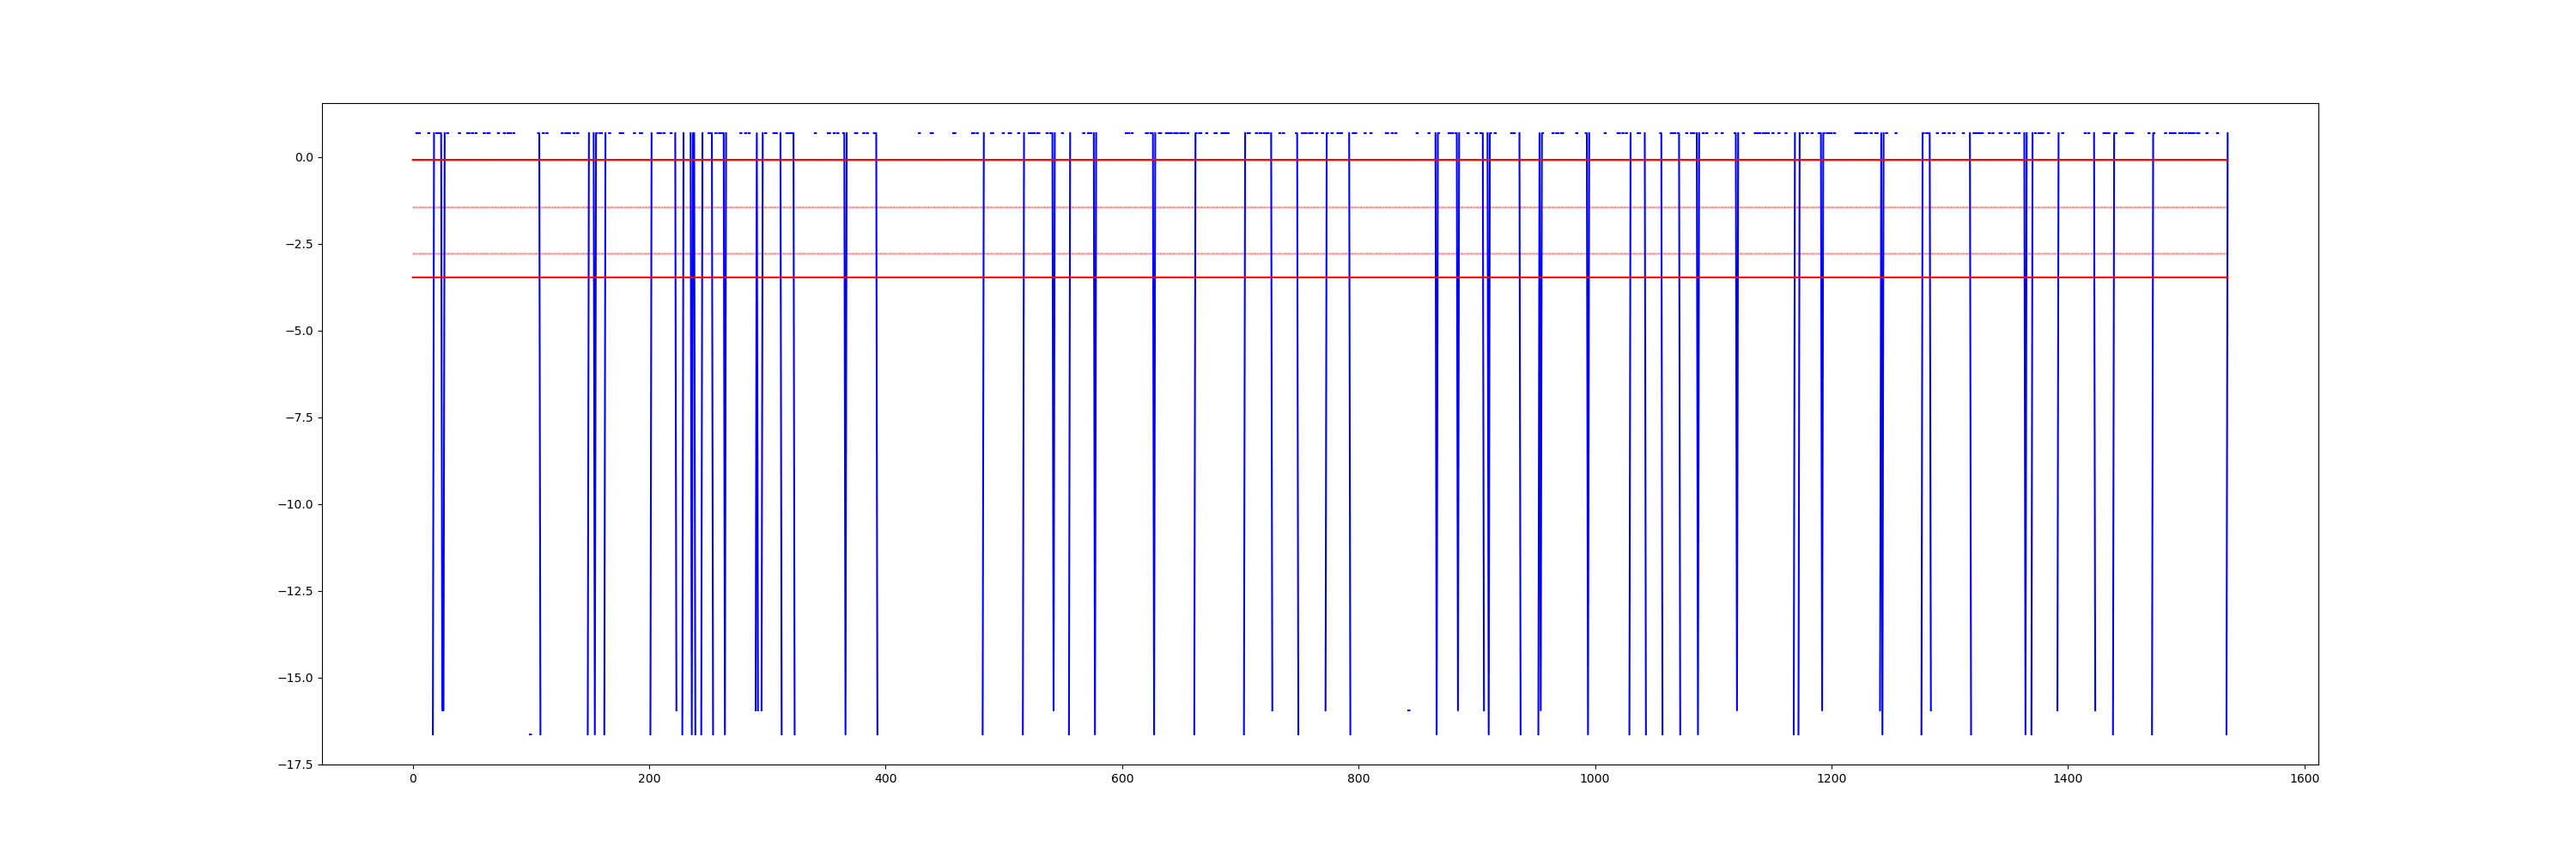The image size is (2576, 859).
Task: Click the y-axis tick label −12.5
Action: [296, 591]
